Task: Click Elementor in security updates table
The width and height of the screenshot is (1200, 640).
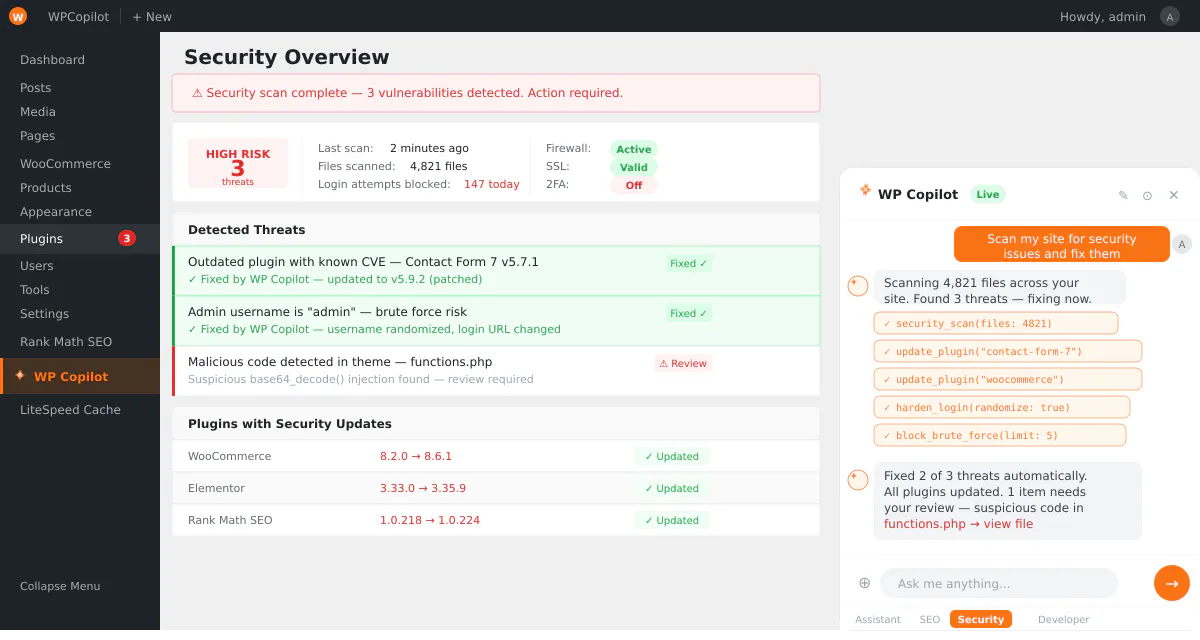Action: click(216, 488)
